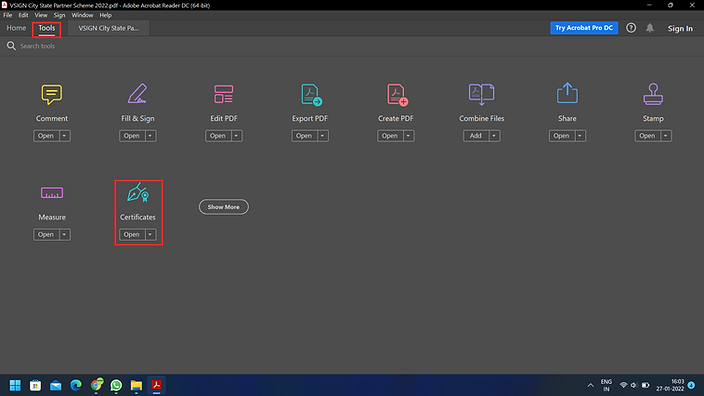
Task: Click the Share tool icon
Action: coord(567,93)
